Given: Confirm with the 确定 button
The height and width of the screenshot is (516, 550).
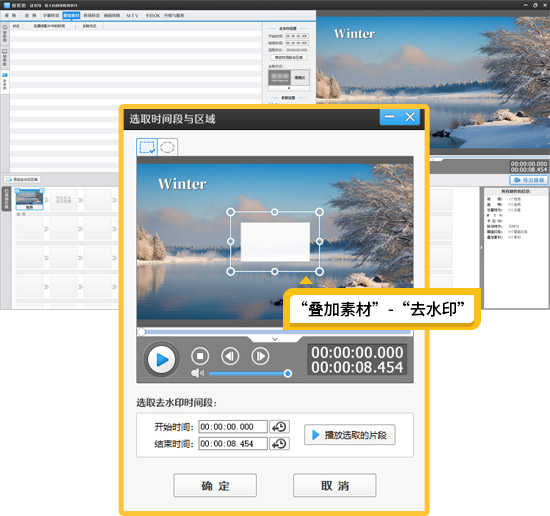Looking at the screenshot, I should click(x=215, y=485).
